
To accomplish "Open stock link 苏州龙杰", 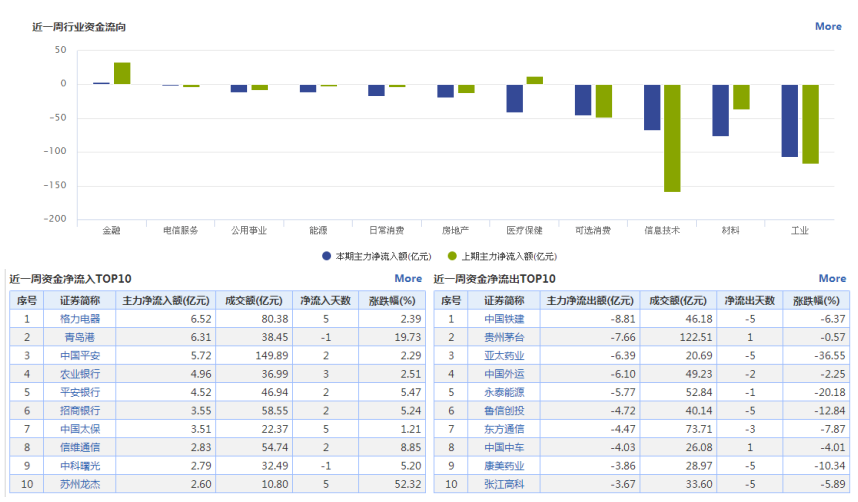I will (x=80, y=484).
